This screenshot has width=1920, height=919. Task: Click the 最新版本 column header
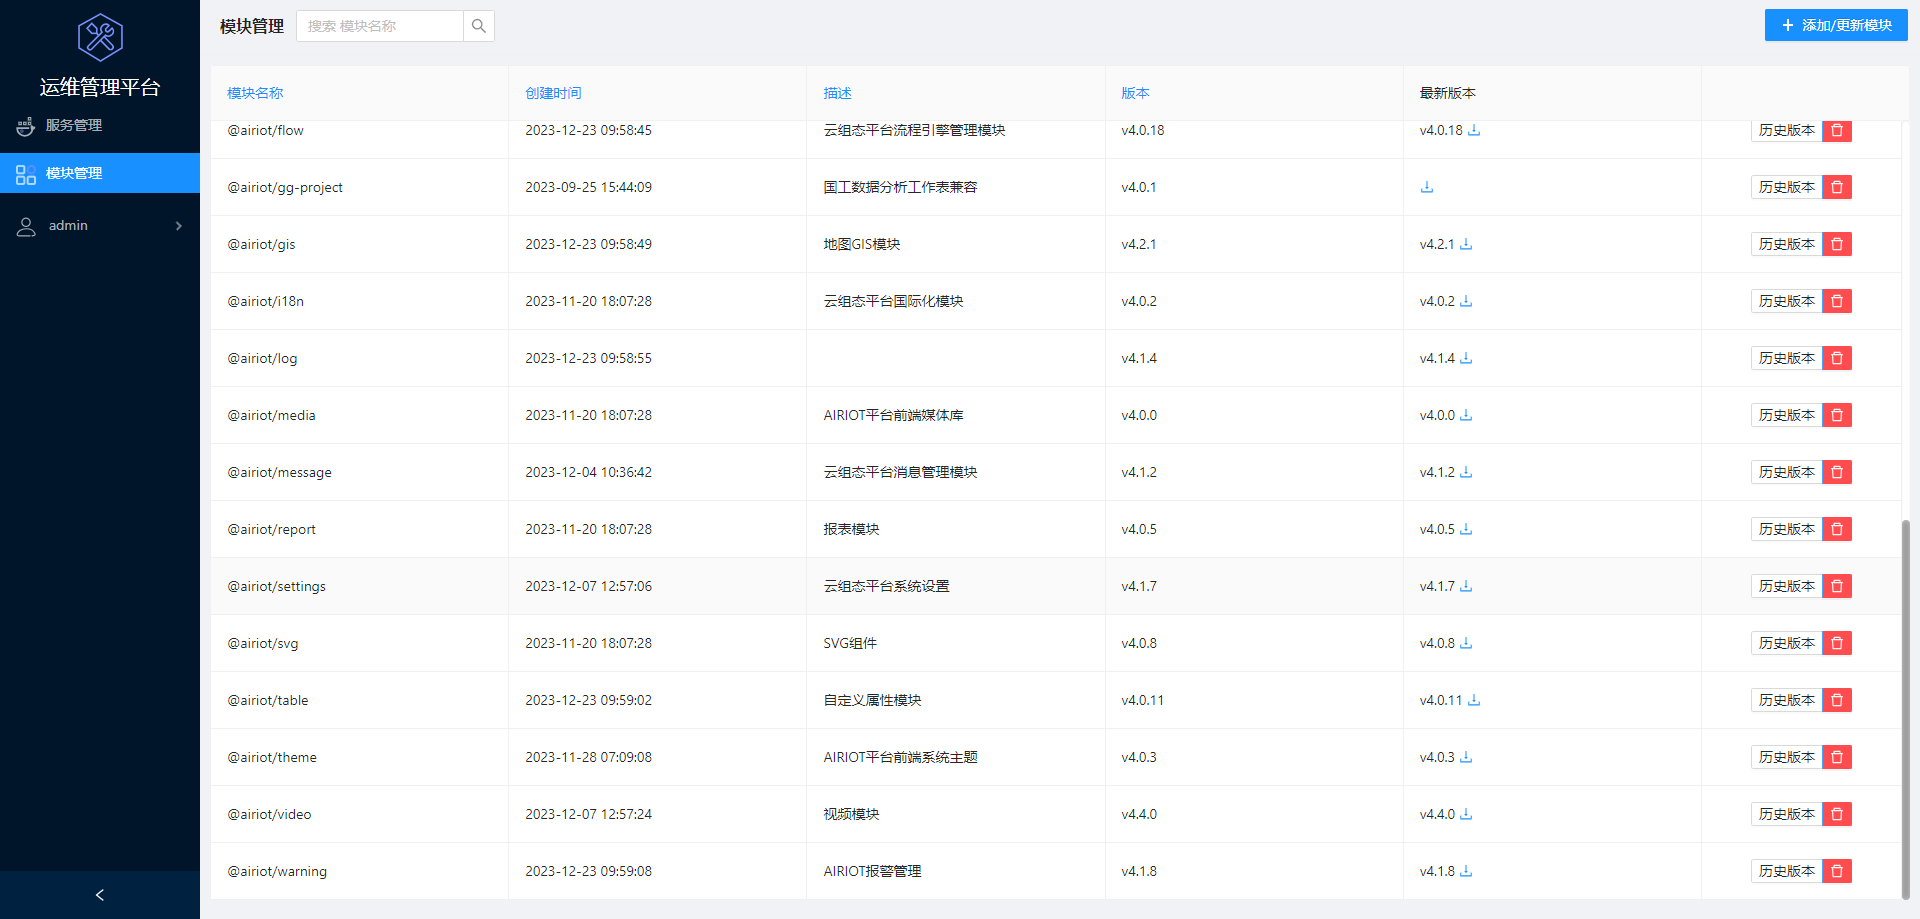coord(1448,93)
